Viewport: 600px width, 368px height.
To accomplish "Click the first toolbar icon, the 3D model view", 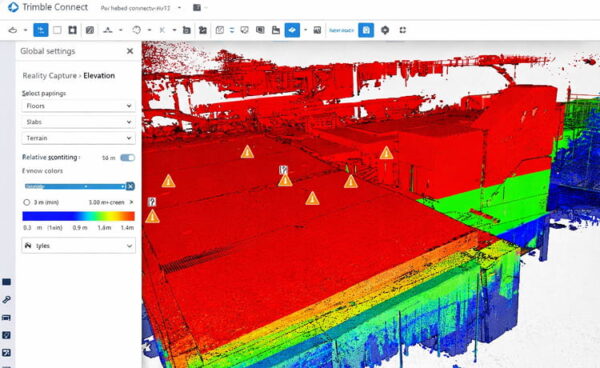I will 13,30.
